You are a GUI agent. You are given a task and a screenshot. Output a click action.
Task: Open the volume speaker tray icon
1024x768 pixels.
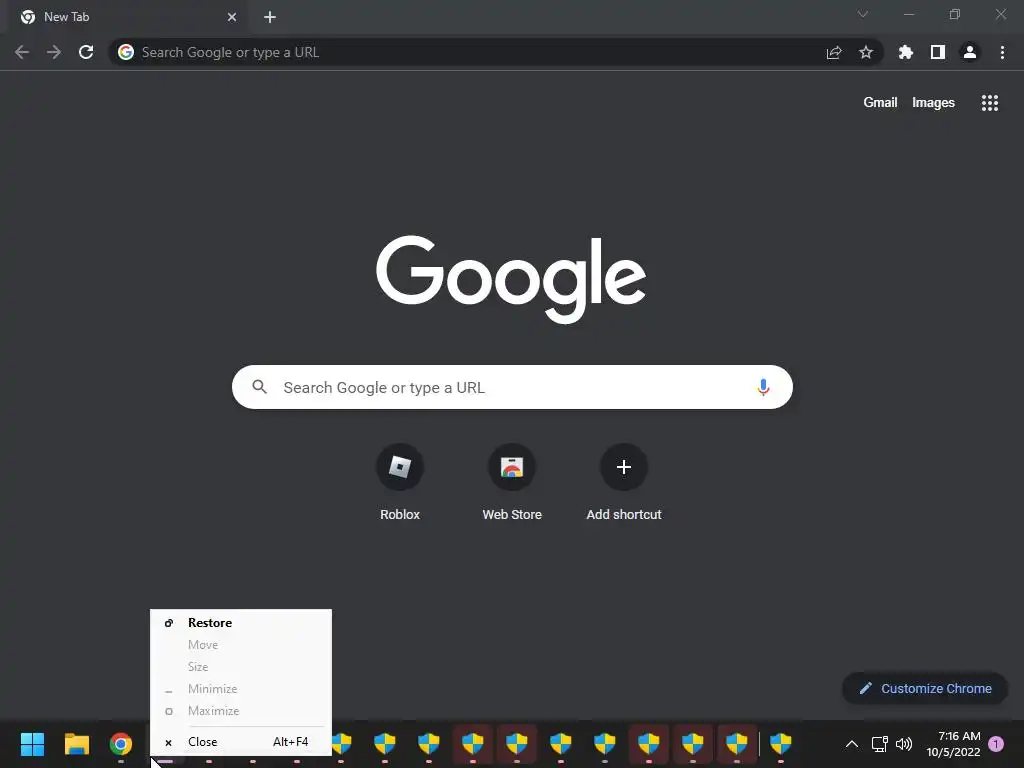pyautogui.click(x=904, y=744)
